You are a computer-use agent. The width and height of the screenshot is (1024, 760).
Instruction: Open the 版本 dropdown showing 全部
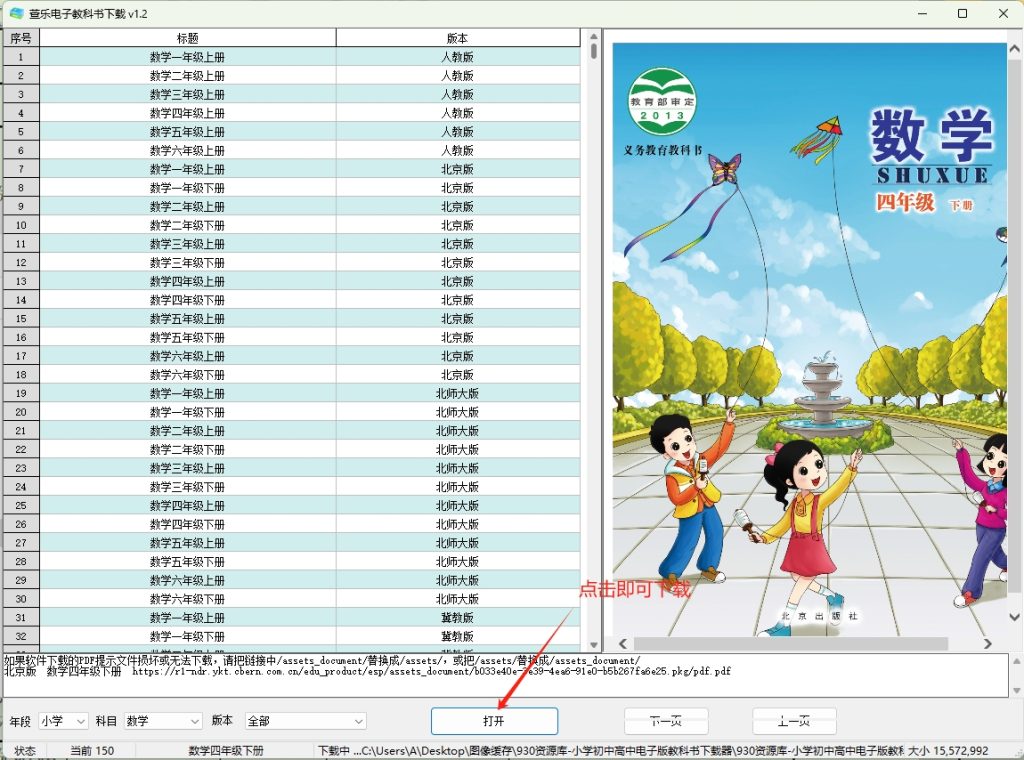tap(305, 721)
